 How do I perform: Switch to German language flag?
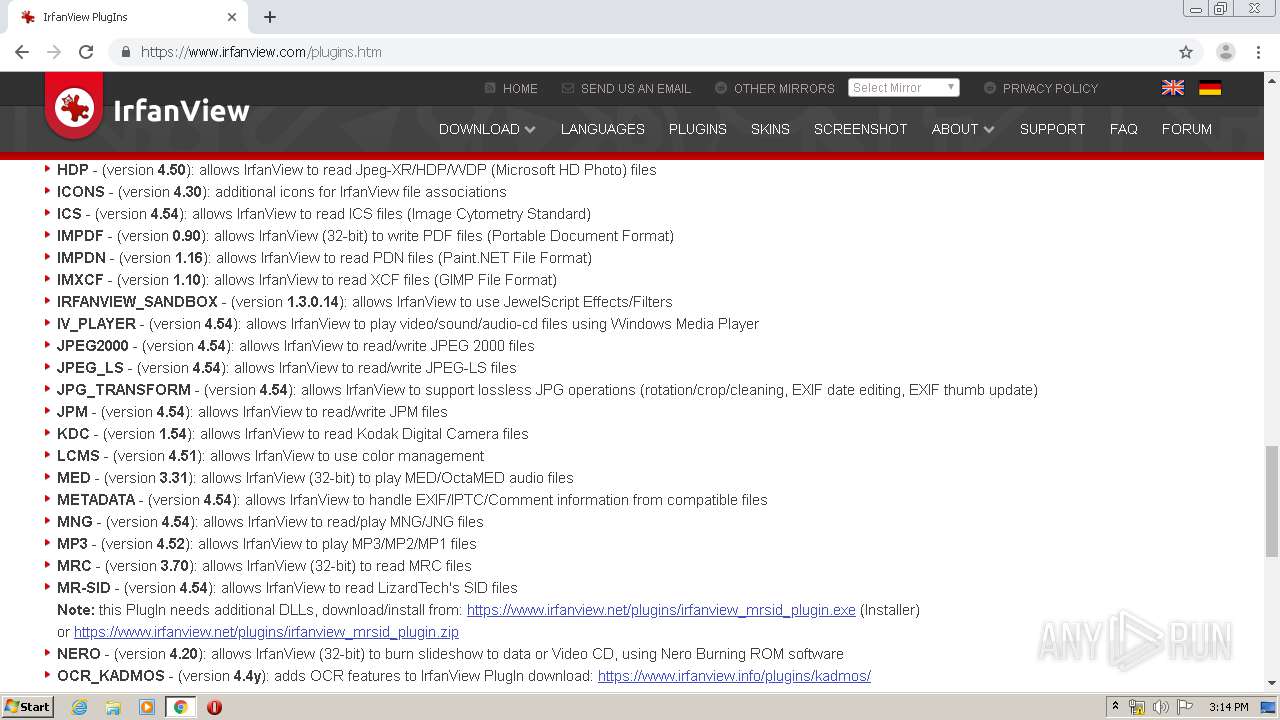coord(1210,88)
